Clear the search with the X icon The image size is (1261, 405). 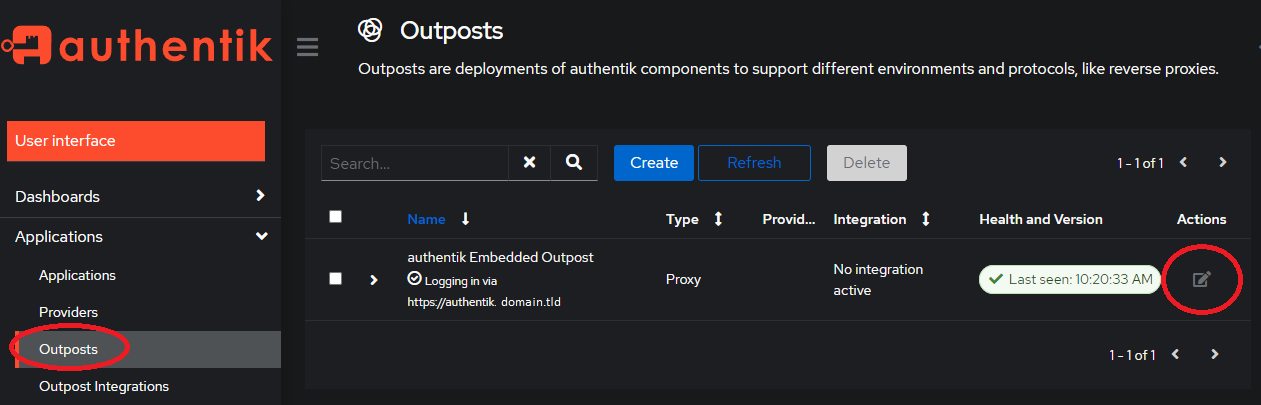click(530, 162)
